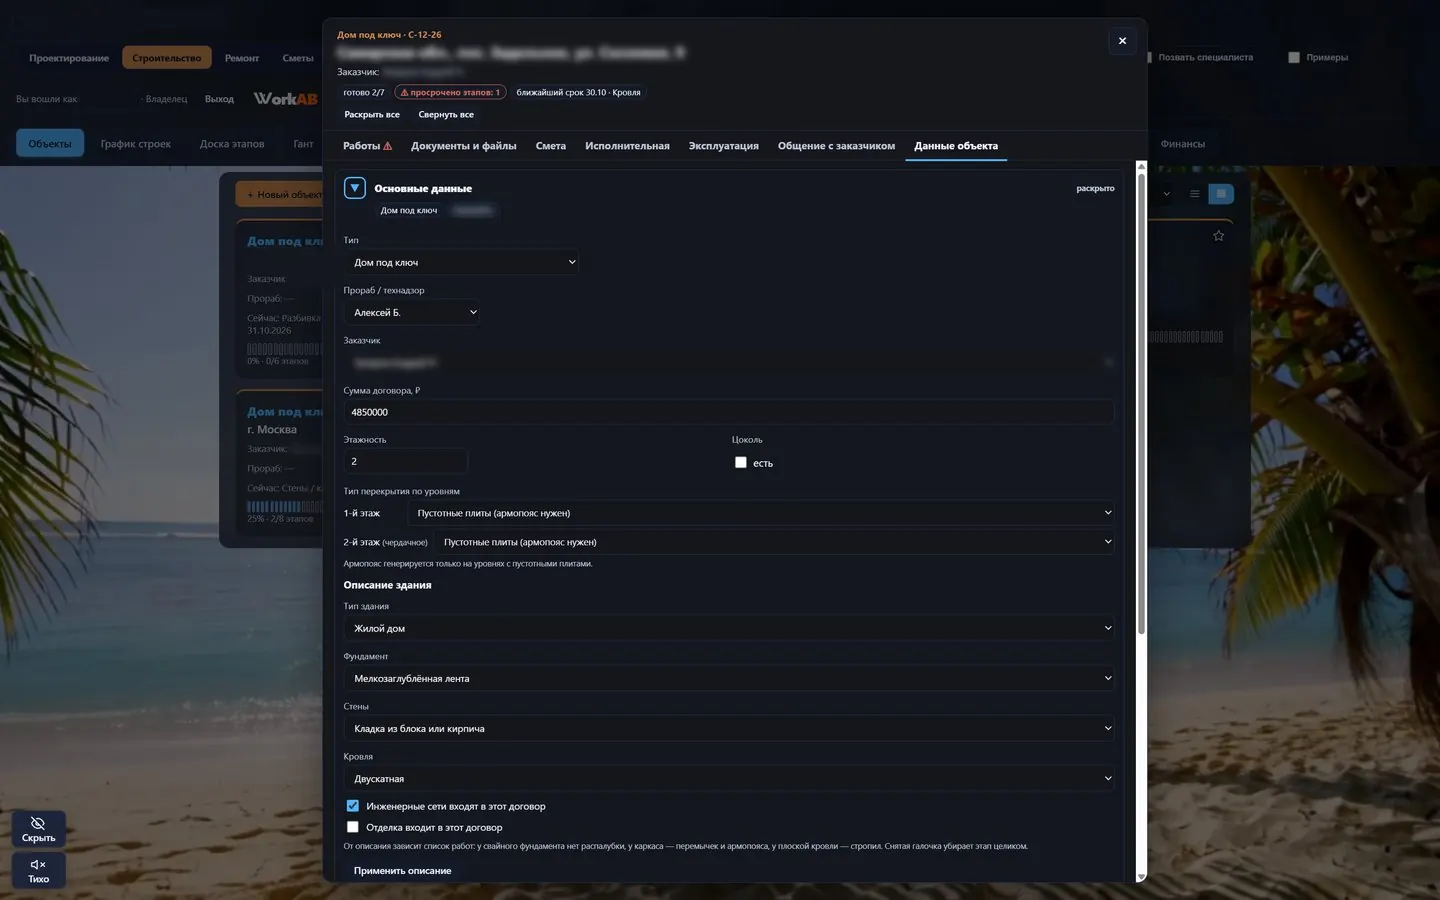Open Финансы tab in the background page
Viewport: 1440px width, 900px height.
1183,144
